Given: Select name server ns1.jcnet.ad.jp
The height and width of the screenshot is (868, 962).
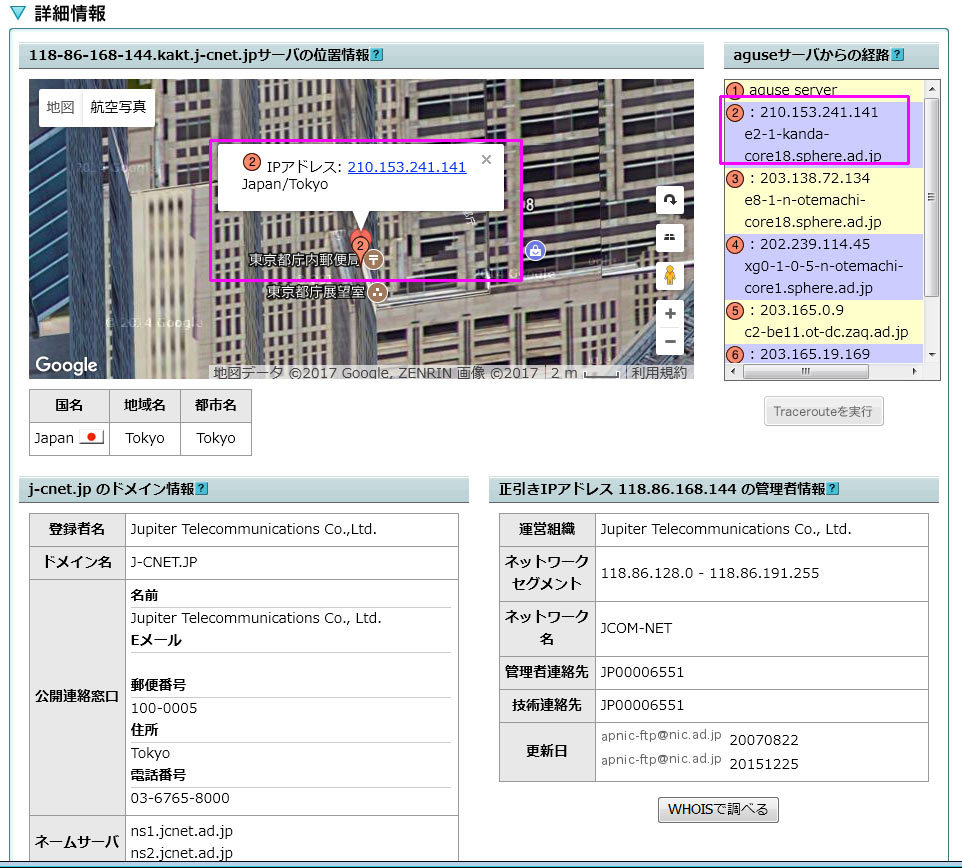Looking at the screenshot, I should (x=182, y=831).
